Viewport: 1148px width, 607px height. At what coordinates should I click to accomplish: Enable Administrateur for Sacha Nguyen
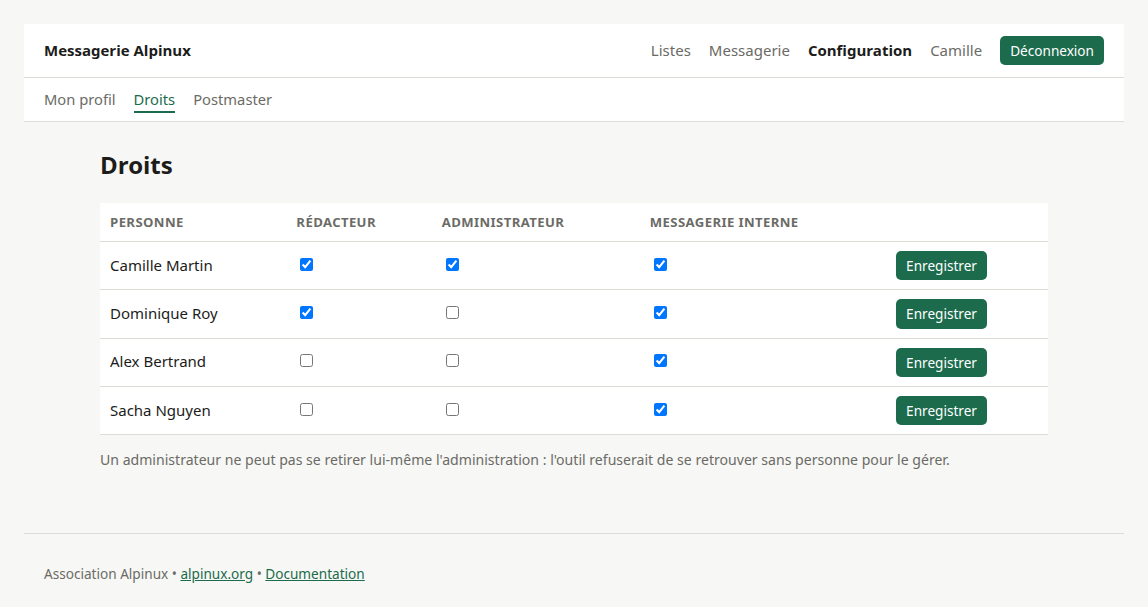[452, 409]
